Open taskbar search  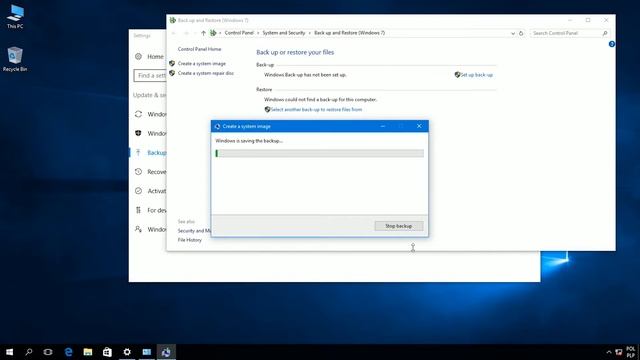tap(29, 352)
